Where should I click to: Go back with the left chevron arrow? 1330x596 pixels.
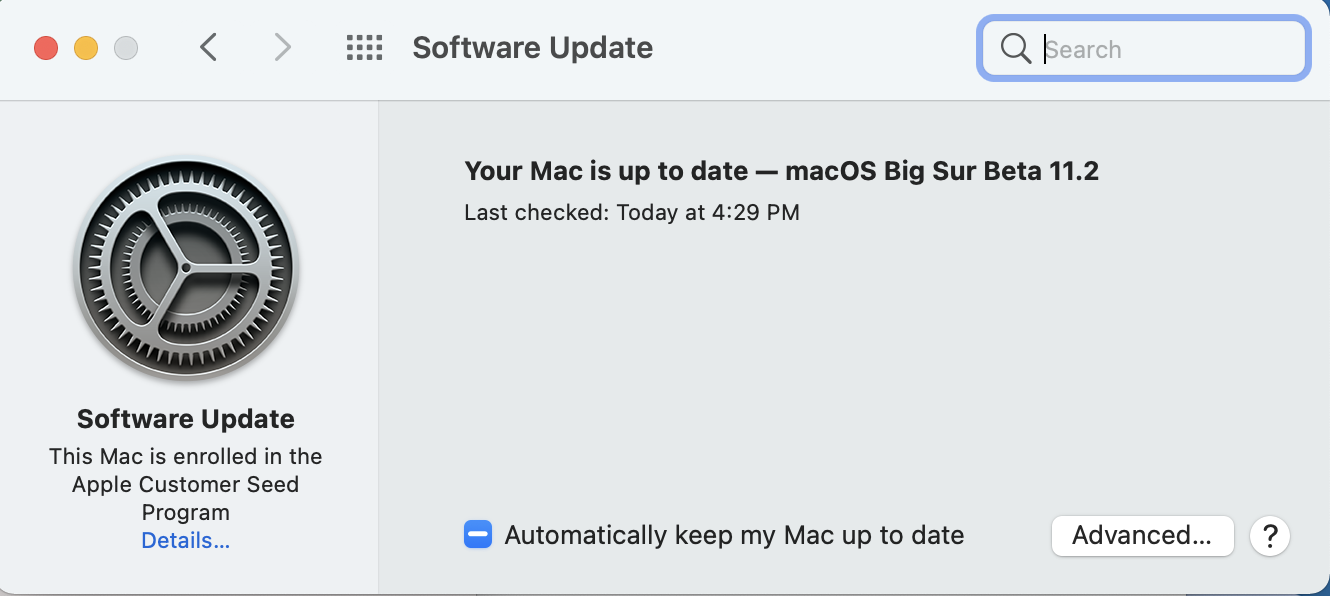208,47
